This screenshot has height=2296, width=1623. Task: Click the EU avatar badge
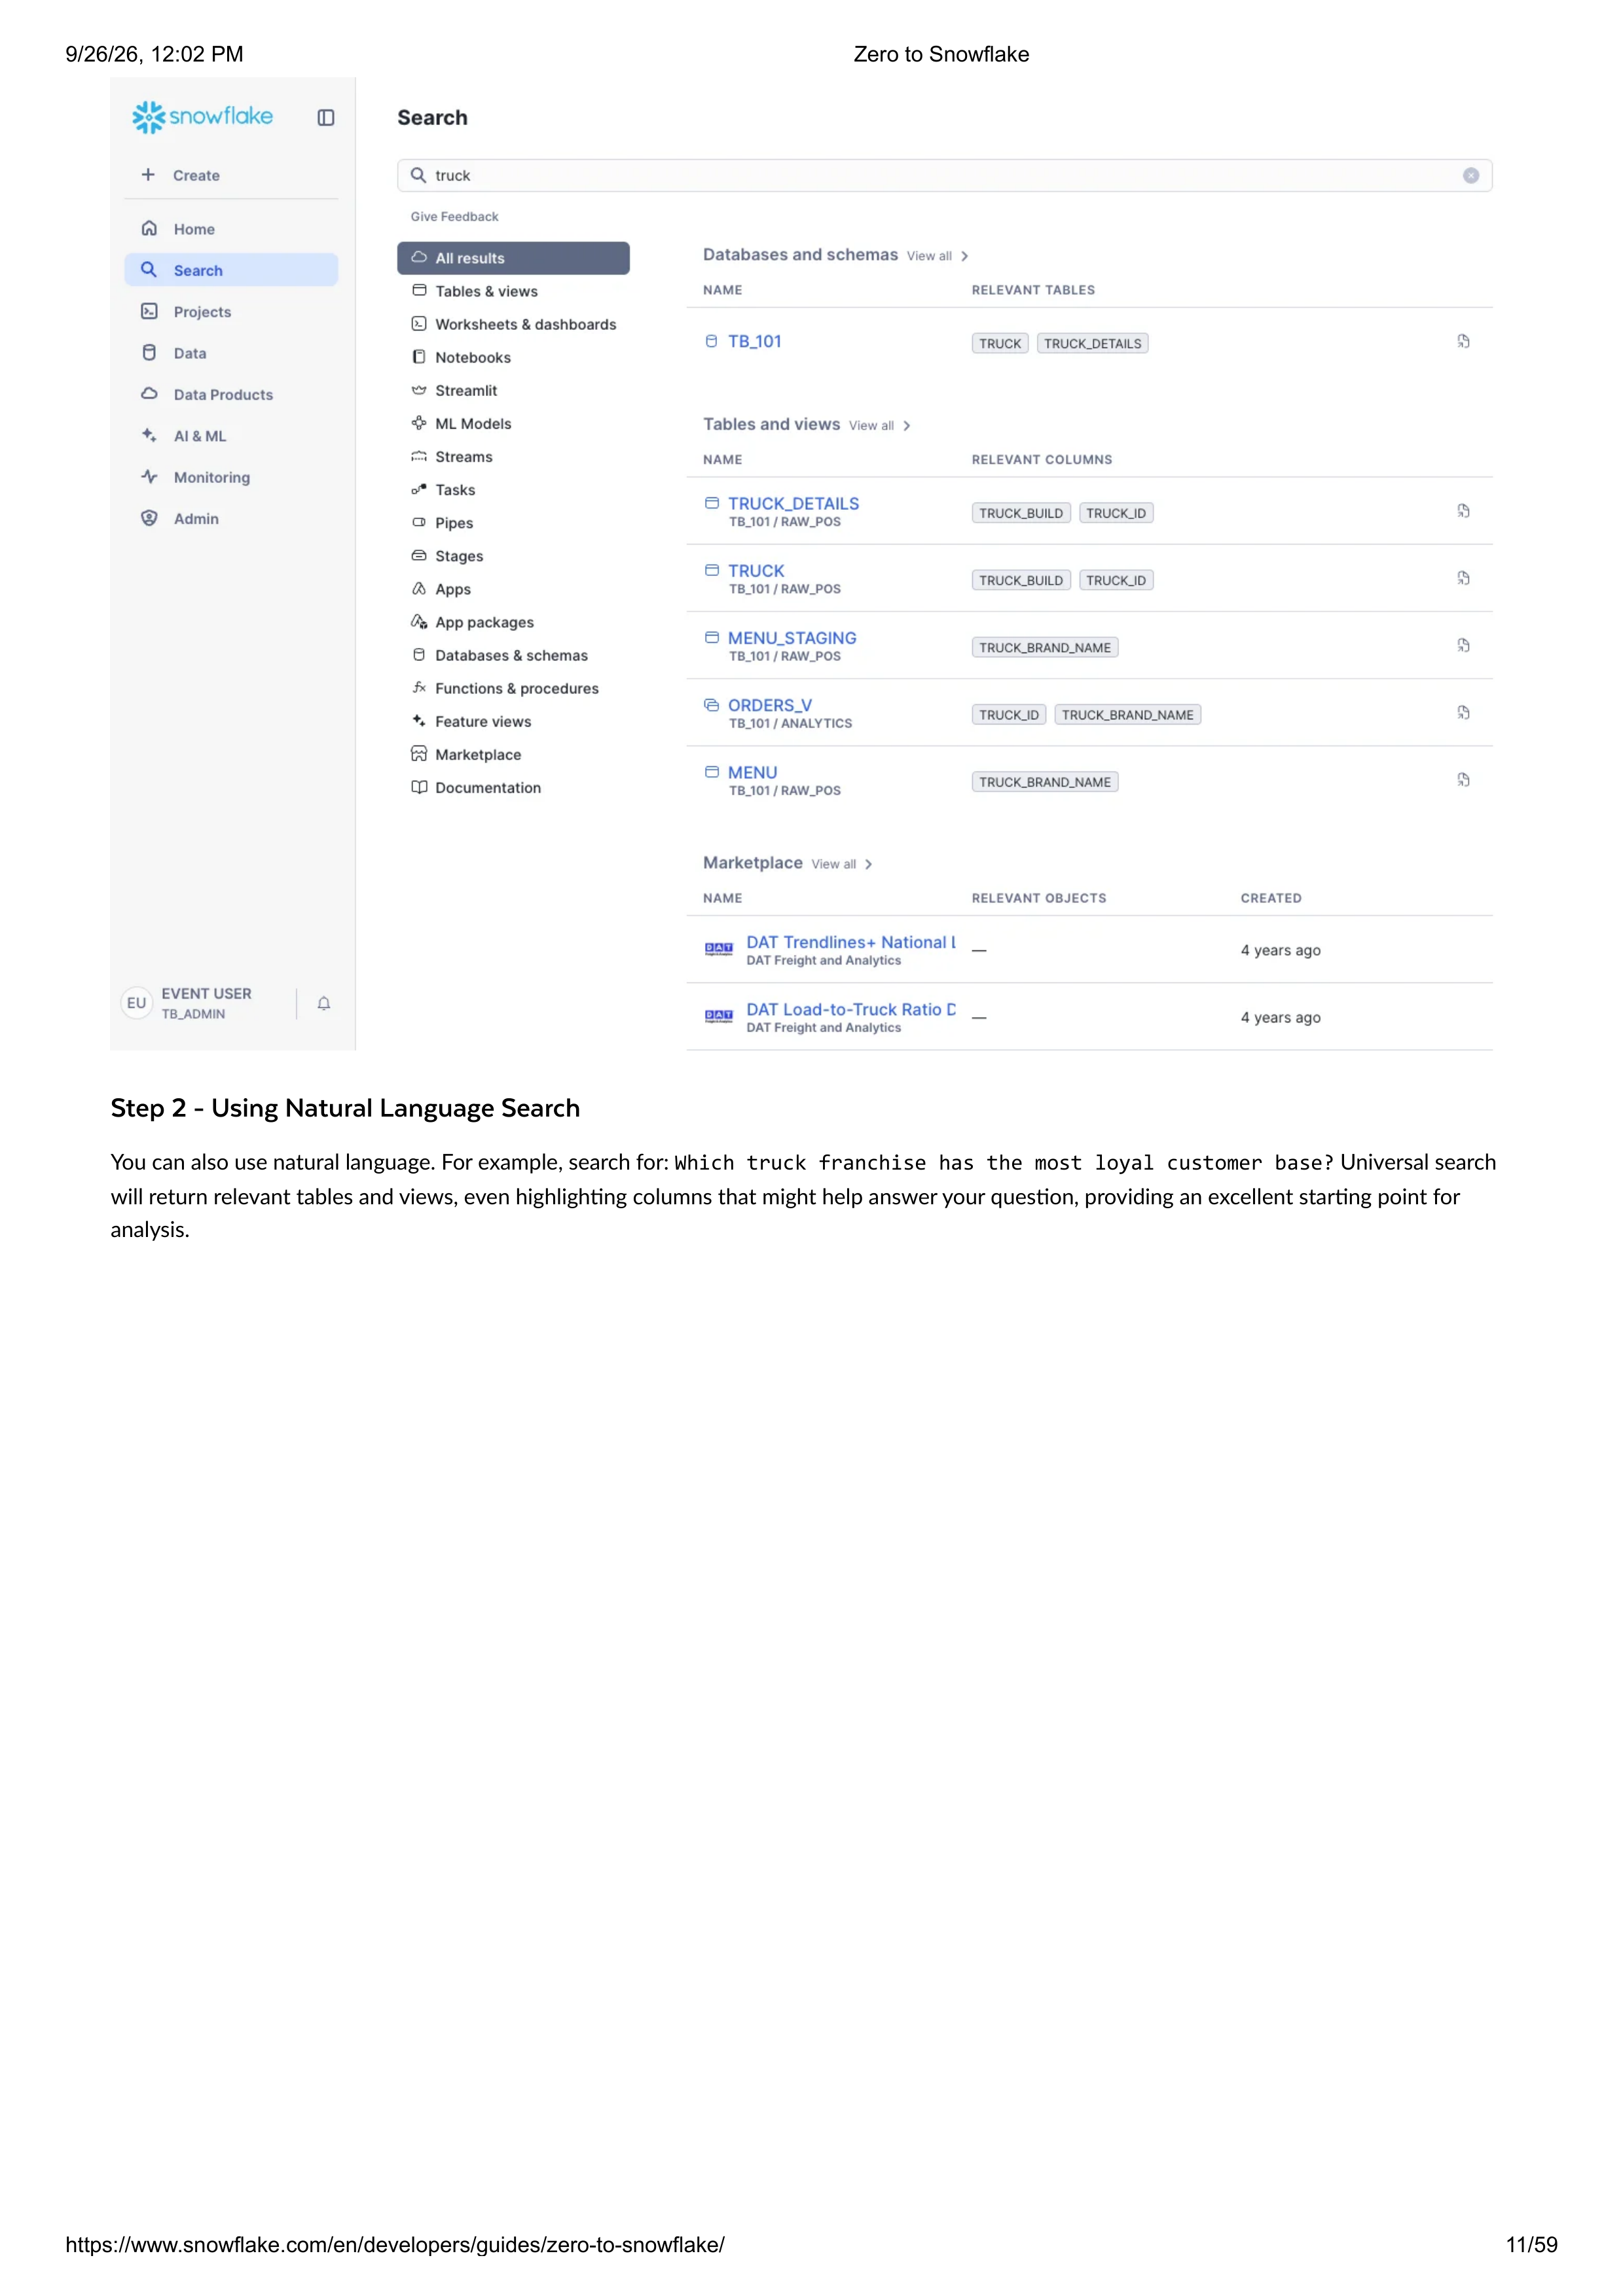pyautogui.click(x=137, y=1003)
